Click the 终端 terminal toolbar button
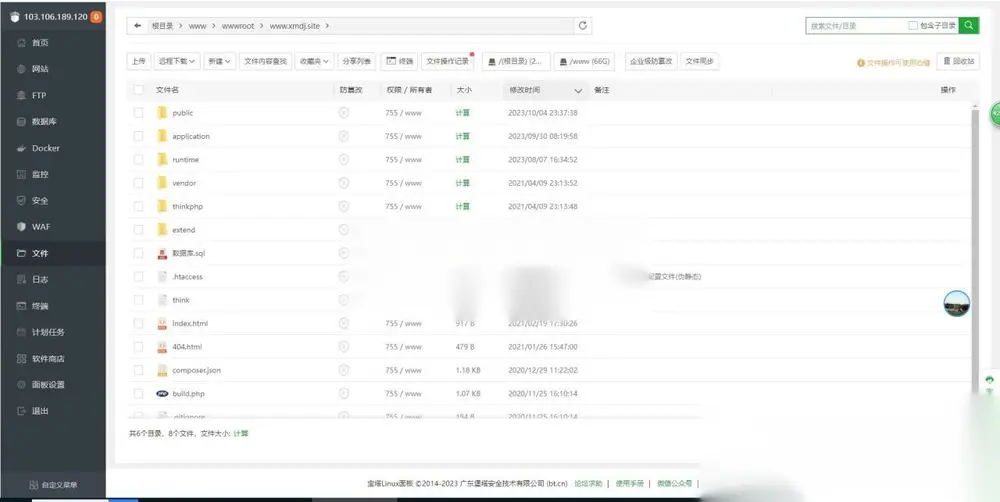 (x=400, y=61)
